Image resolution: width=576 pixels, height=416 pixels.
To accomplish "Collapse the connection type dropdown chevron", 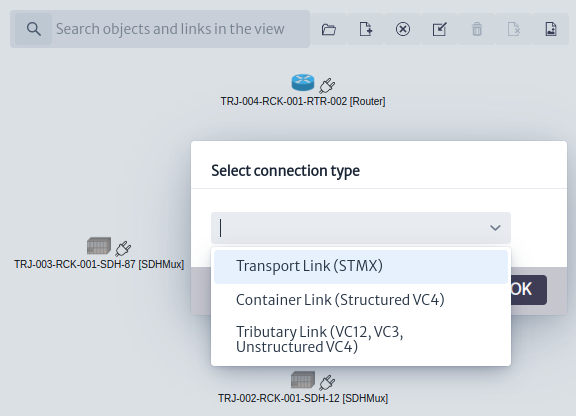I will 495,228.
